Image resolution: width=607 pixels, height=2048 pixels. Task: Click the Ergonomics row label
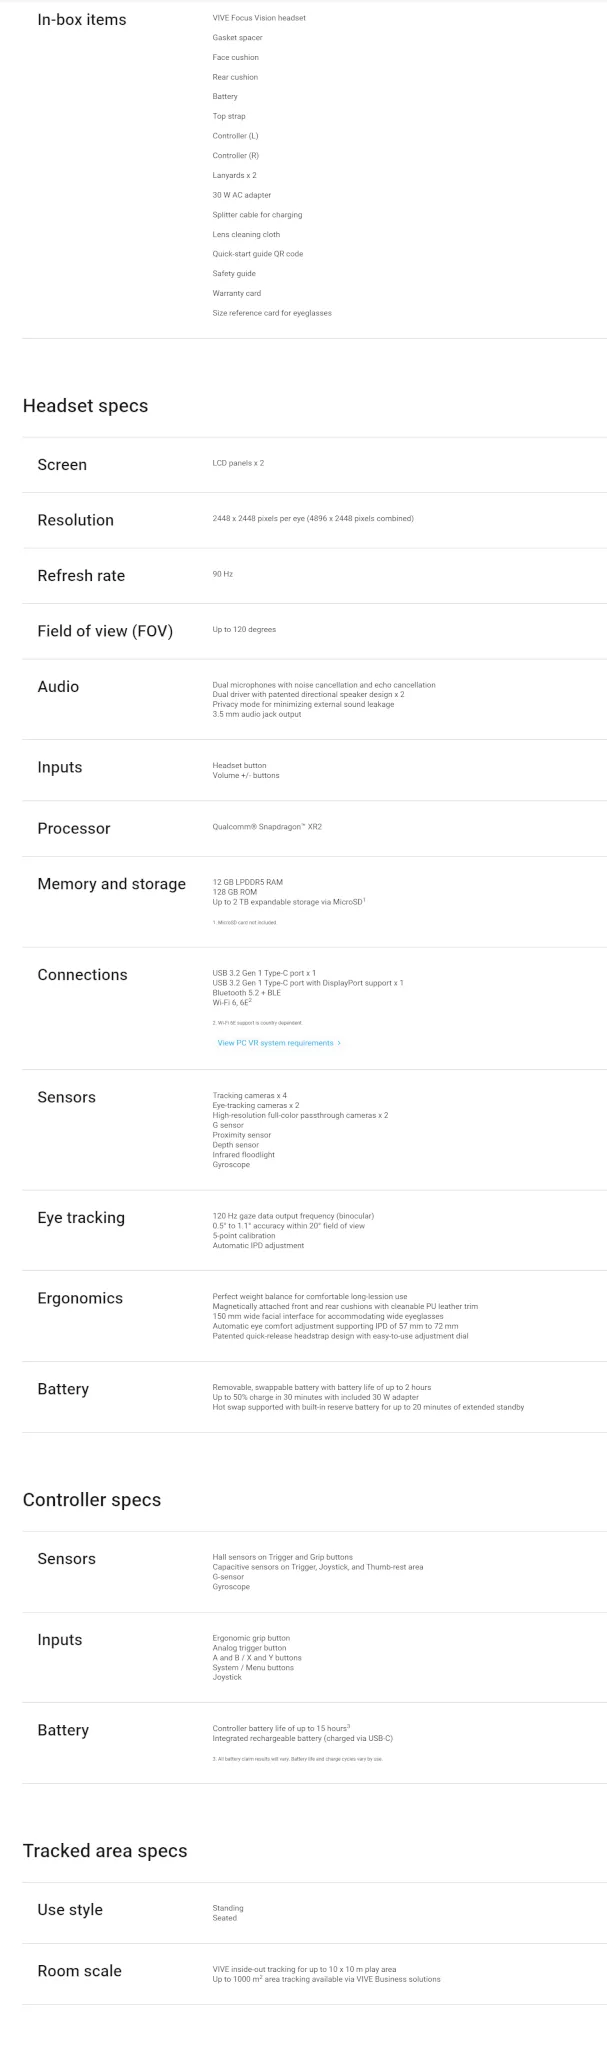80,1298
